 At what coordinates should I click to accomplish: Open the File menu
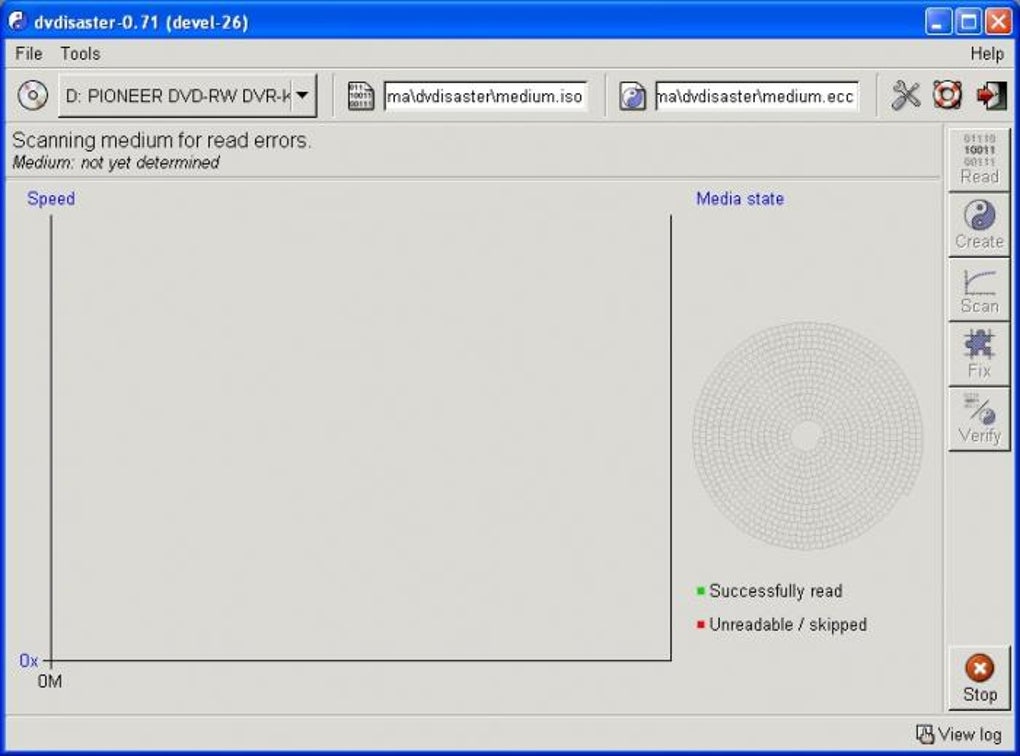(x=29, y=53)
